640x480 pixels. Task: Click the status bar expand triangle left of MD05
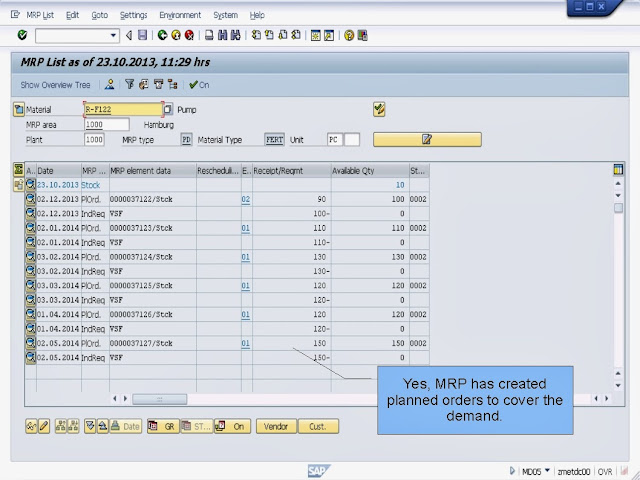[512, 471]
